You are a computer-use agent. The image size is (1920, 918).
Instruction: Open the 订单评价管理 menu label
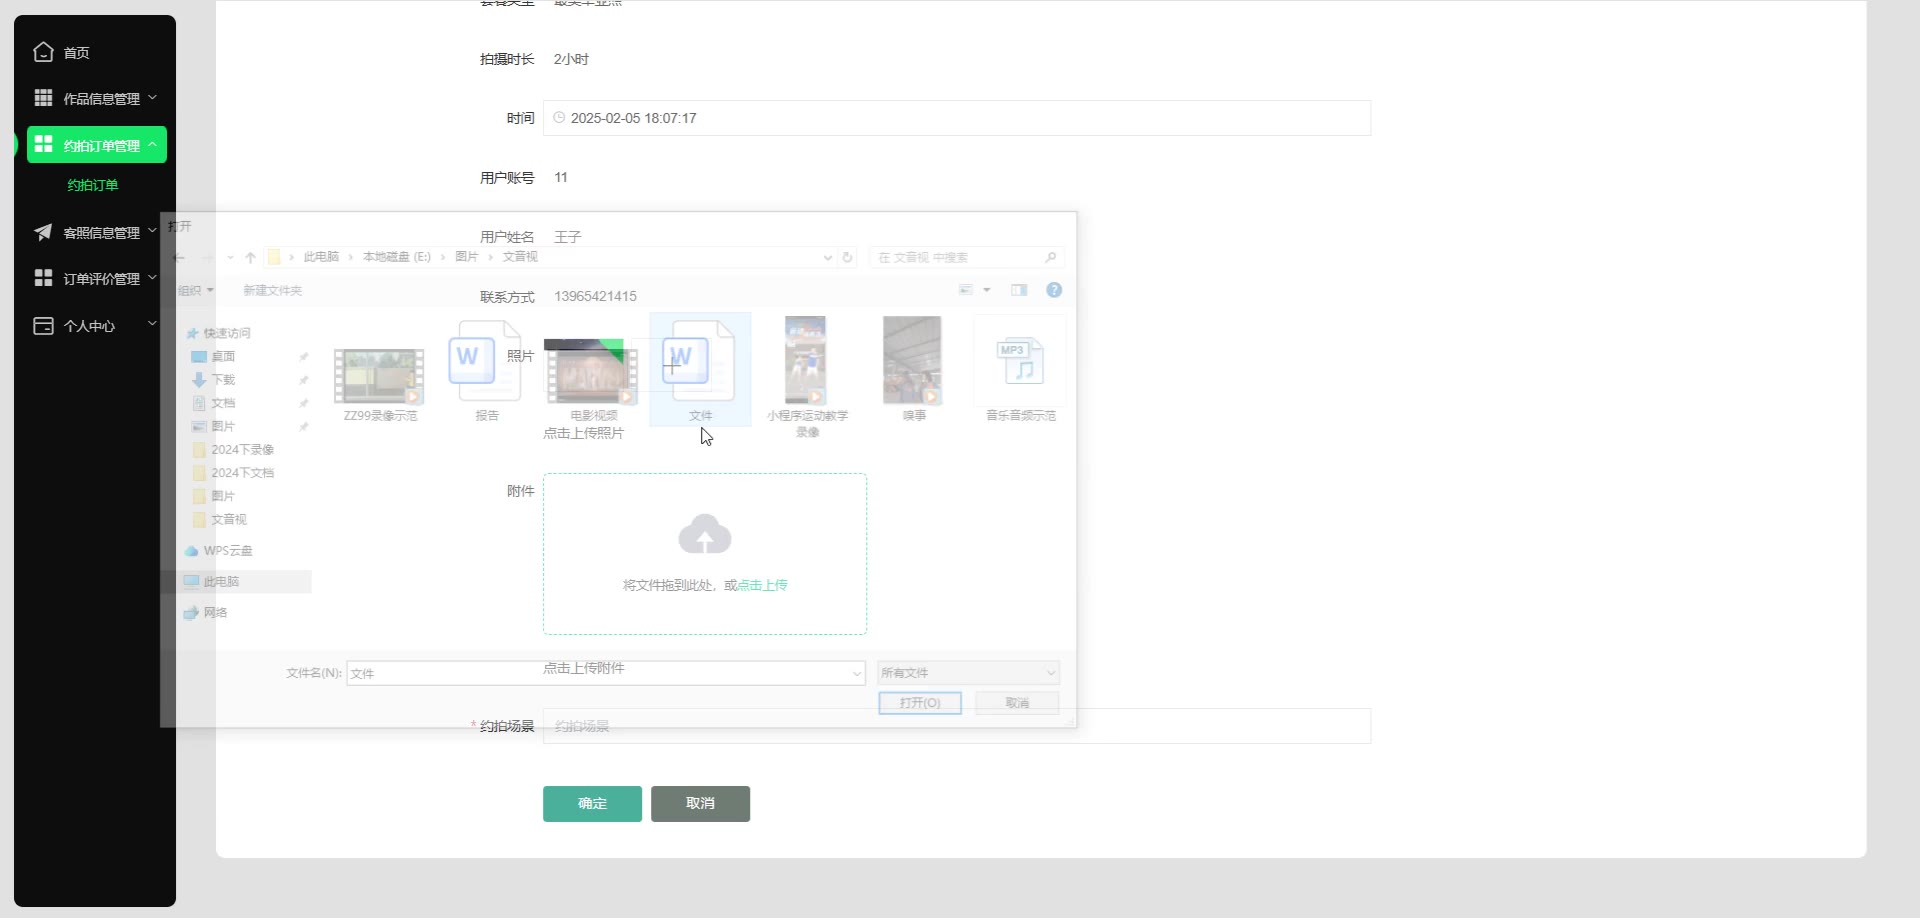pyautogui.click(x=102, y=279)
